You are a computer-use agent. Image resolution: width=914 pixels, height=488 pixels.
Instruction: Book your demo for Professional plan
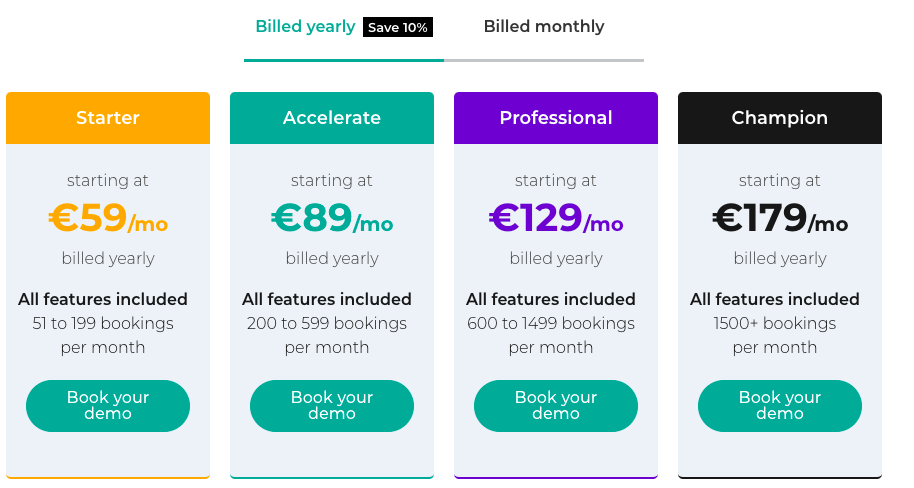point(556,406)
